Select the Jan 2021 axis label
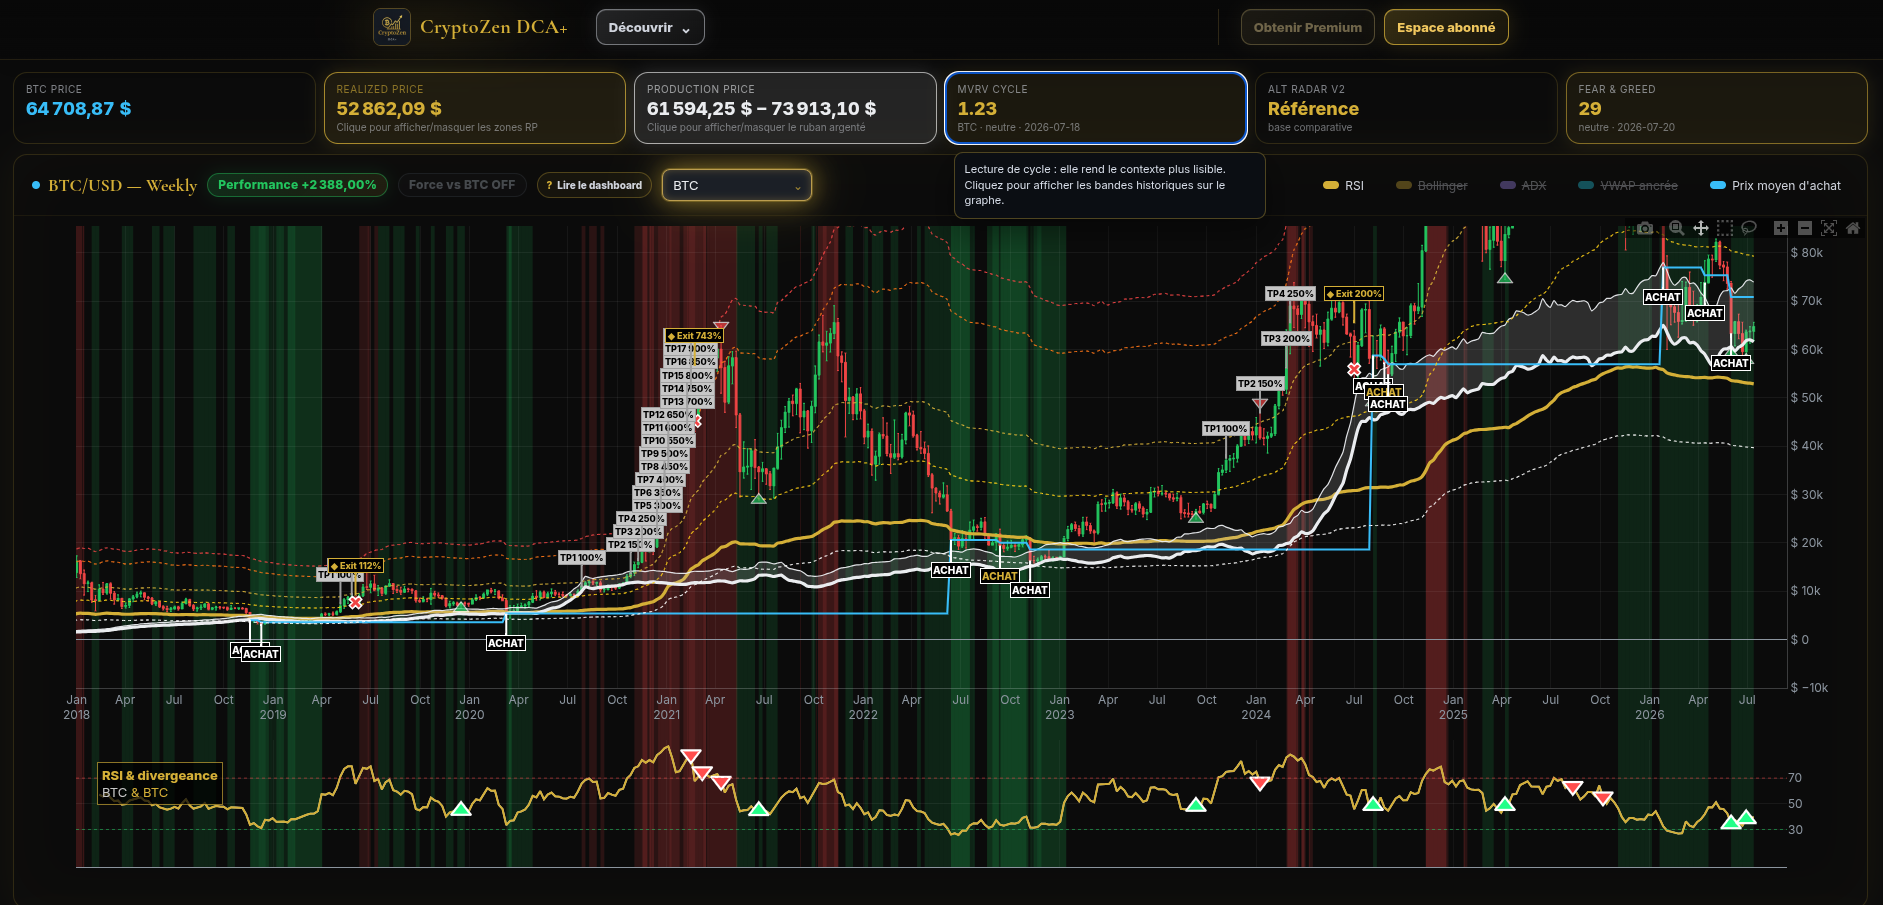Viewport: 1883px width, 905px height. point(667,707)
